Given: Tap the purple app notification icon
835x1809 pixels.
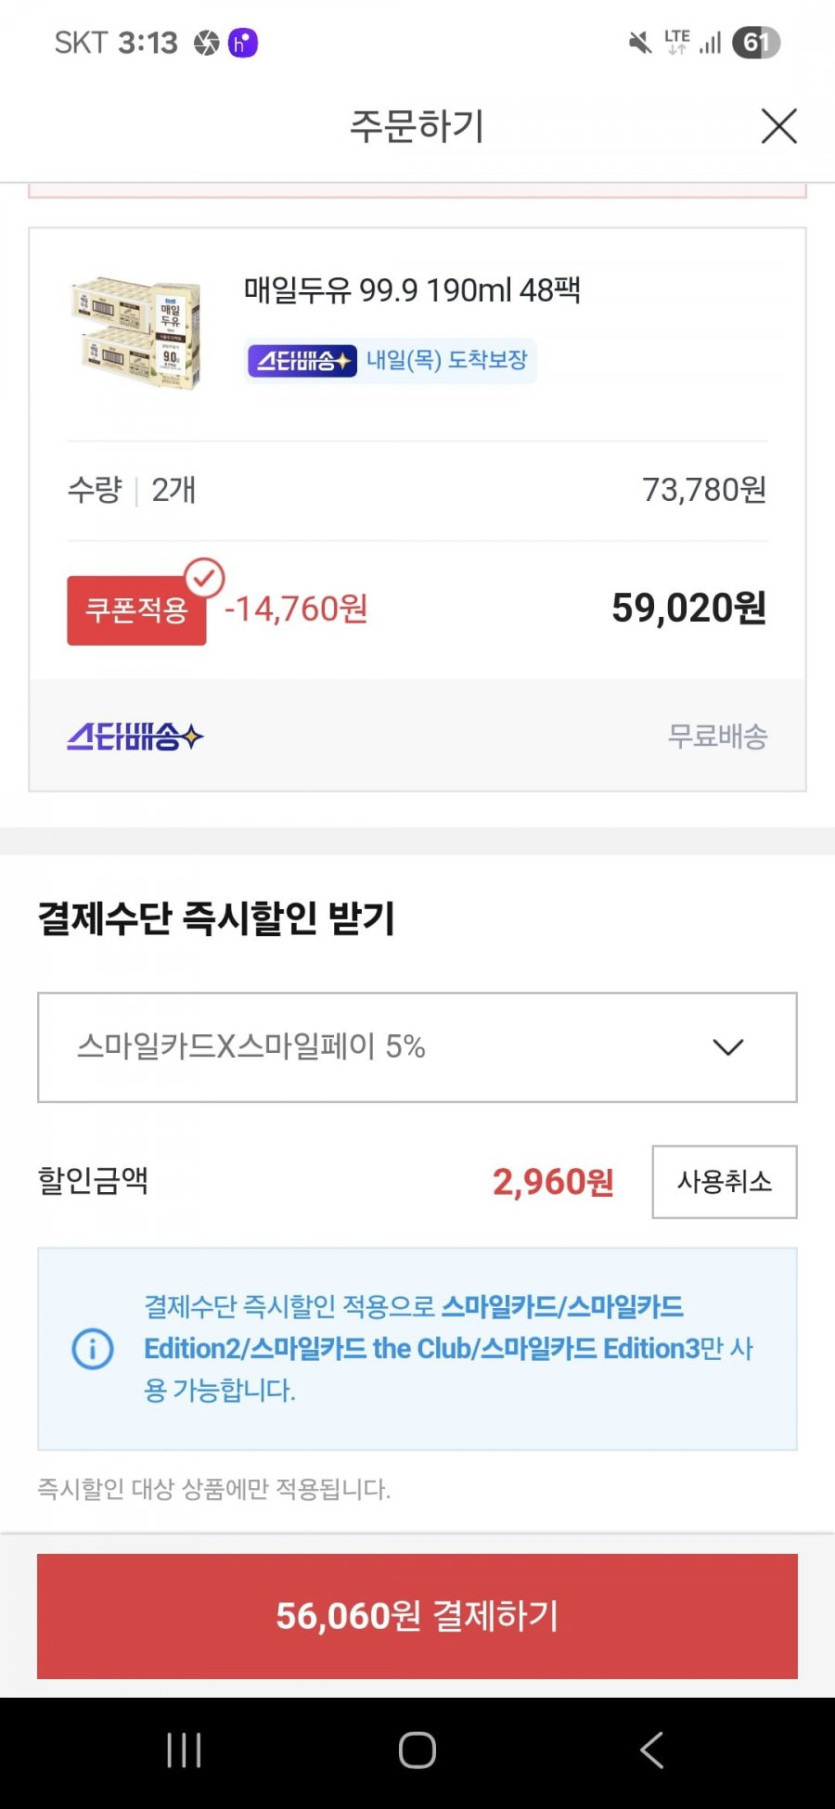Looking at the screenshot, I should pos(243,43).
